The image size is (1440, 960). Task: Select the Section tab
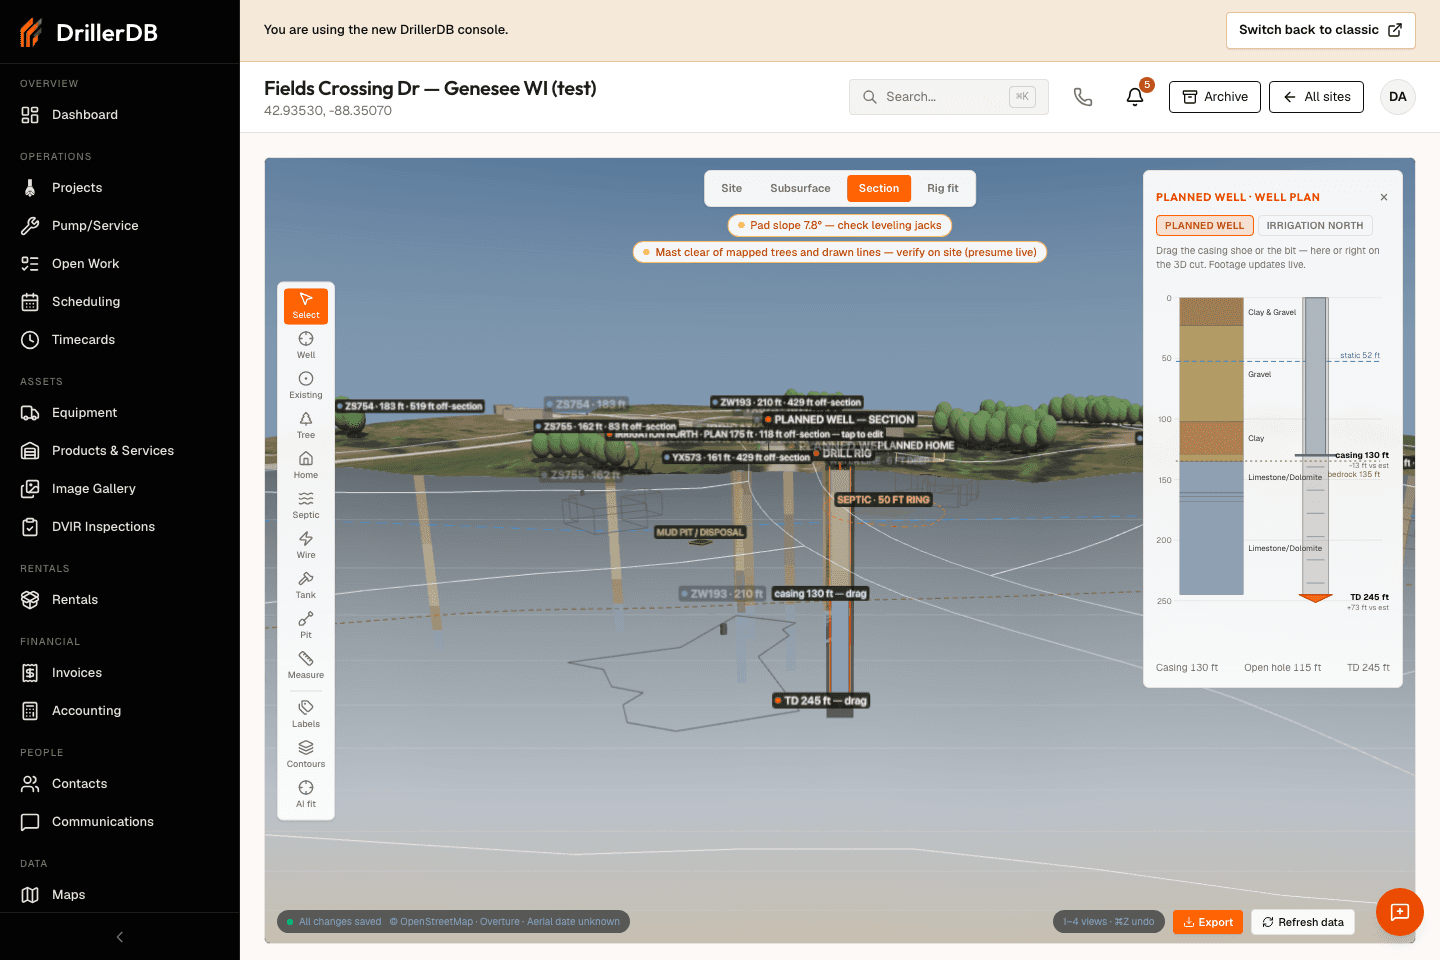[x=879, y=188]
